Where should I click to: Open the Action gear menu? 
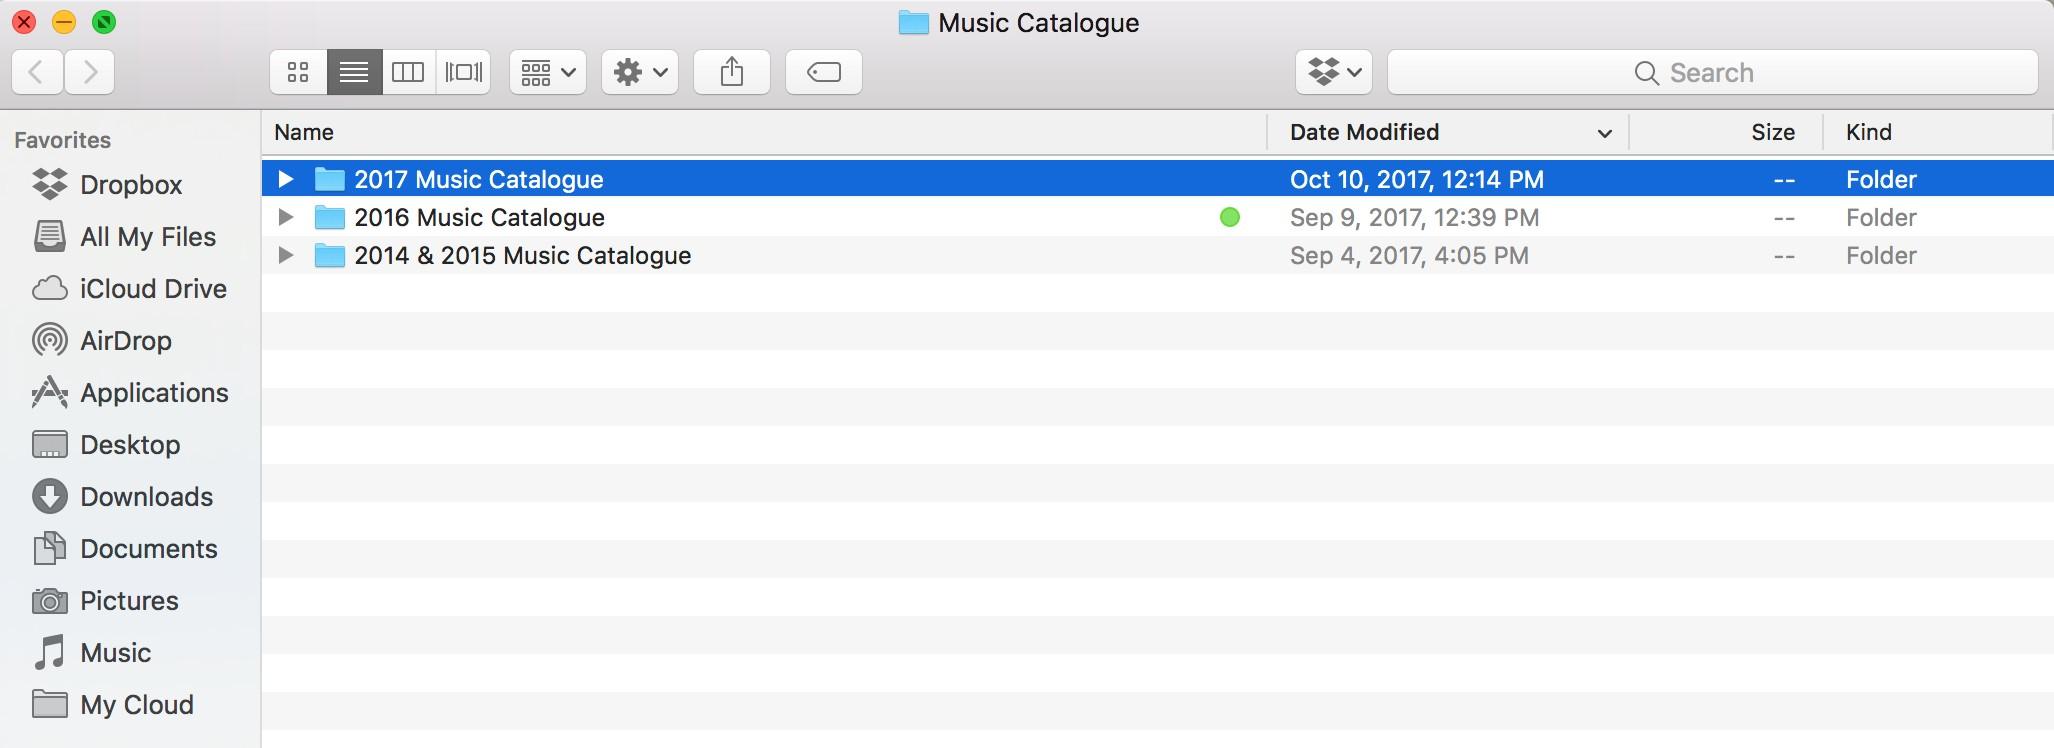[640, 72]
